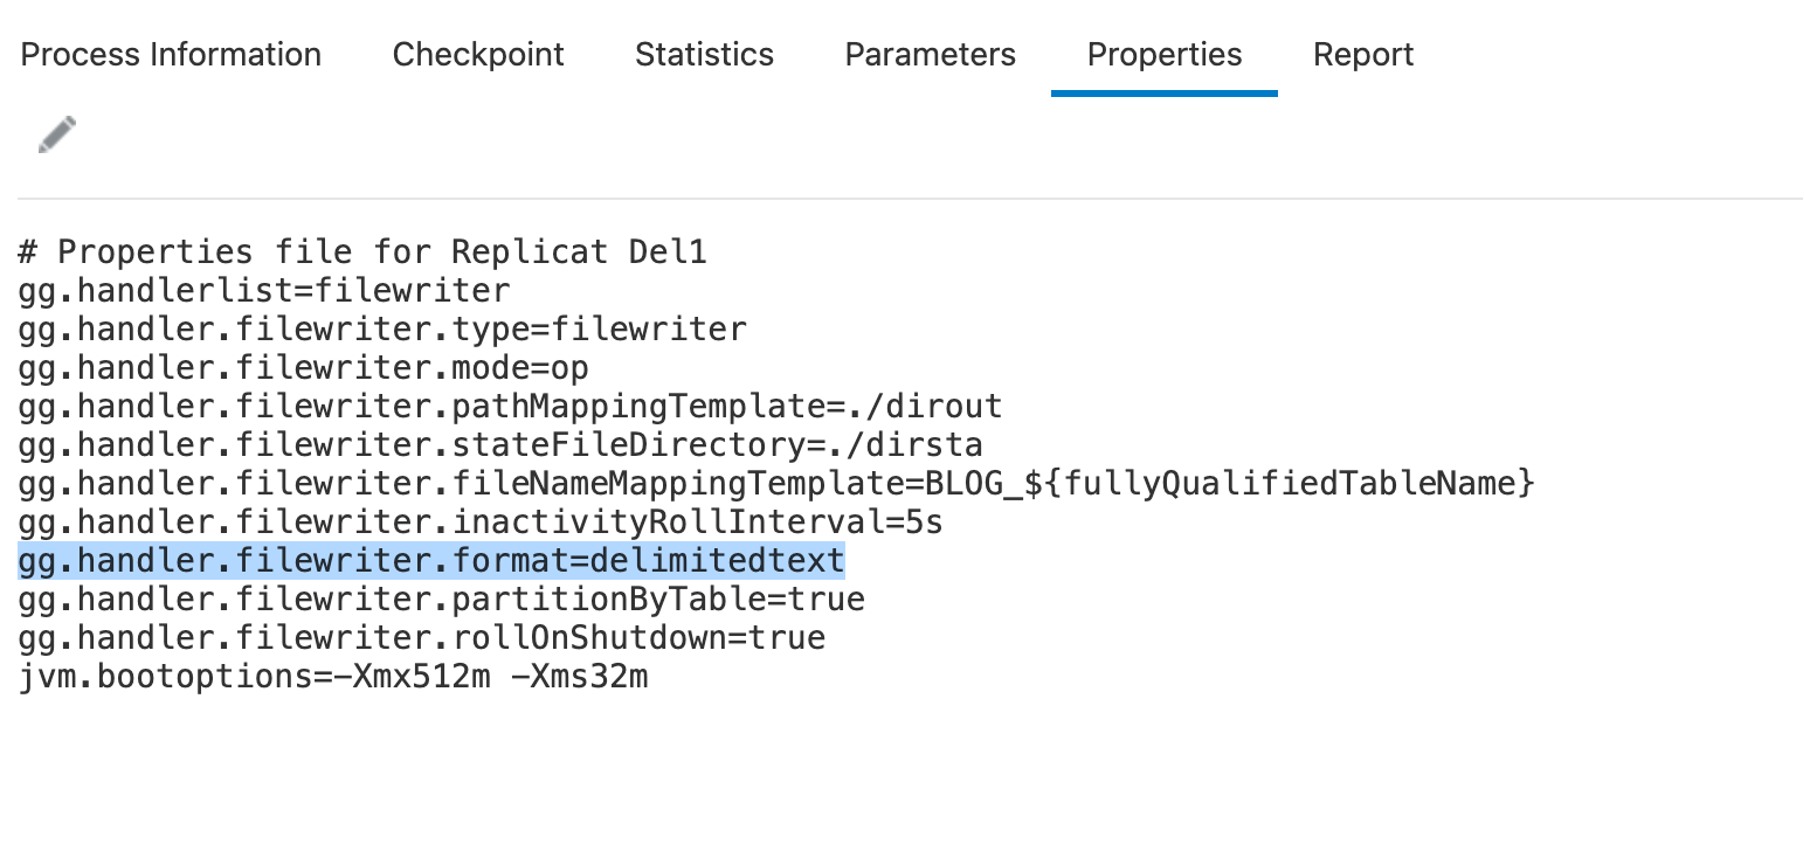Screen dimensions: 1804x844
Task: Go to the Statistics tab
Action: 704,54
